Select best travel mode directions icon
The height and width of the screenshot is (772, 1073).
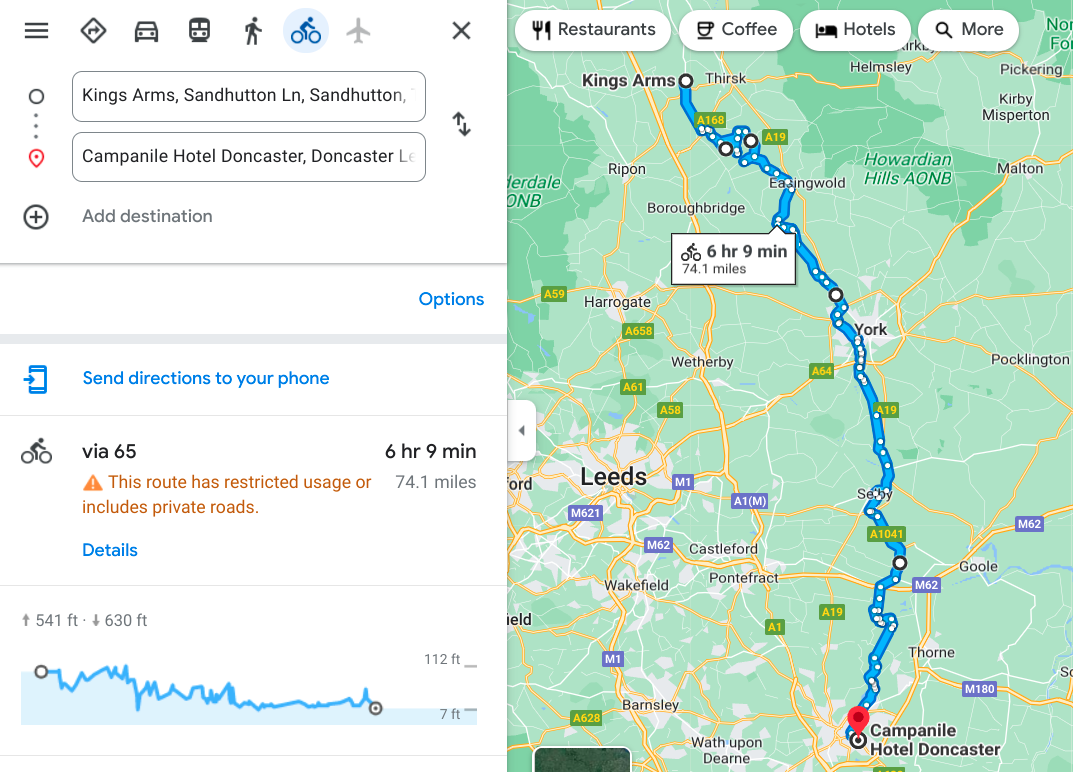point(93,31)
